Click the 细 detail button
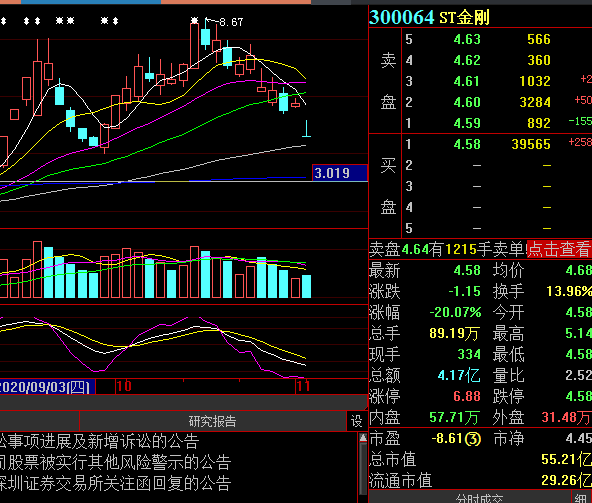Viewport: 592px width, 503px height. coord(582,498)
